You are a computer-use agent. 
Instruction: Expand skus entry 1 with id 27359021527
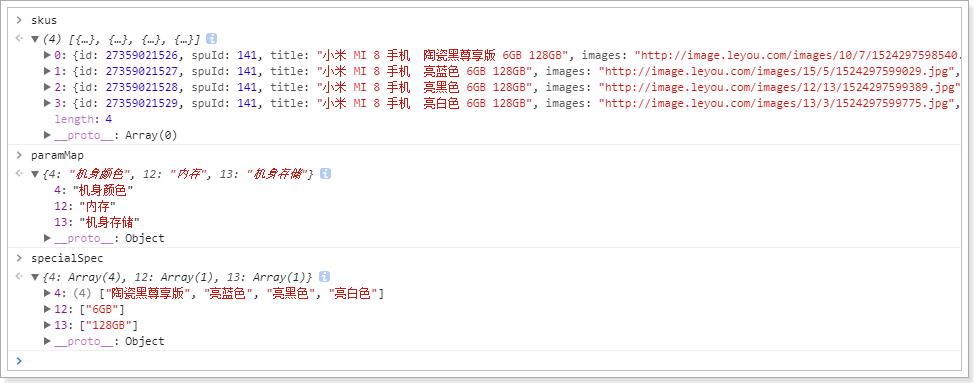pos(48,71)
